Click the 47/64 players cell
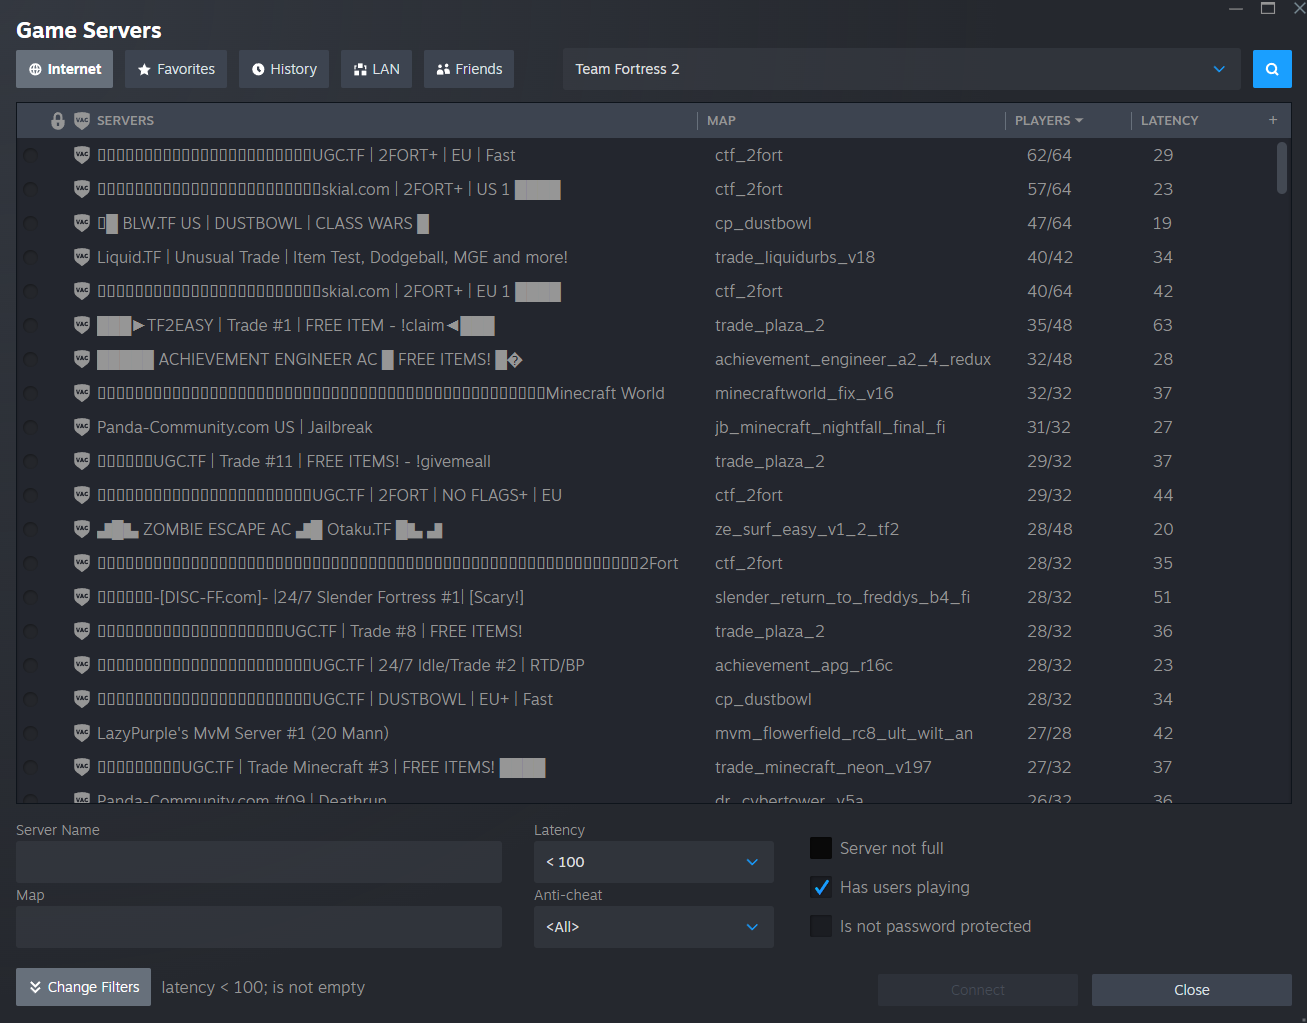Viewport: 1307px width, 1023px height. (x=1049, y=223)
